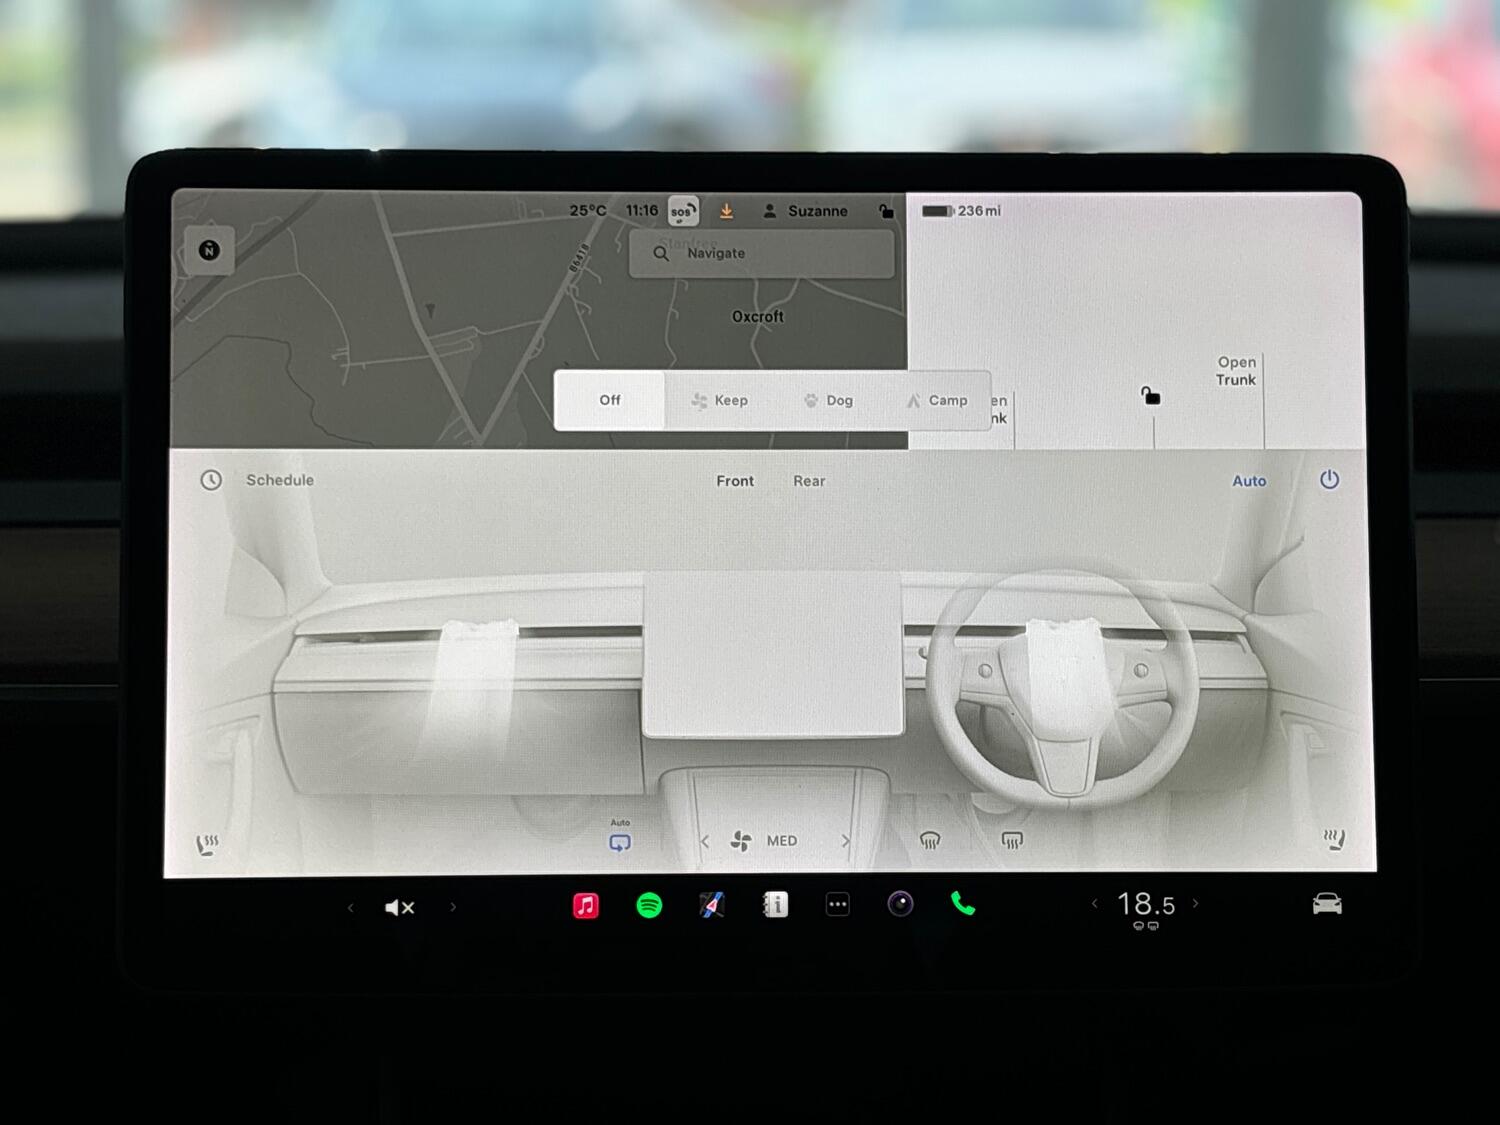Increase fan speed with right chevron
The height and width of the screenshot is (1125, 1500).
(x=846, y=841)
